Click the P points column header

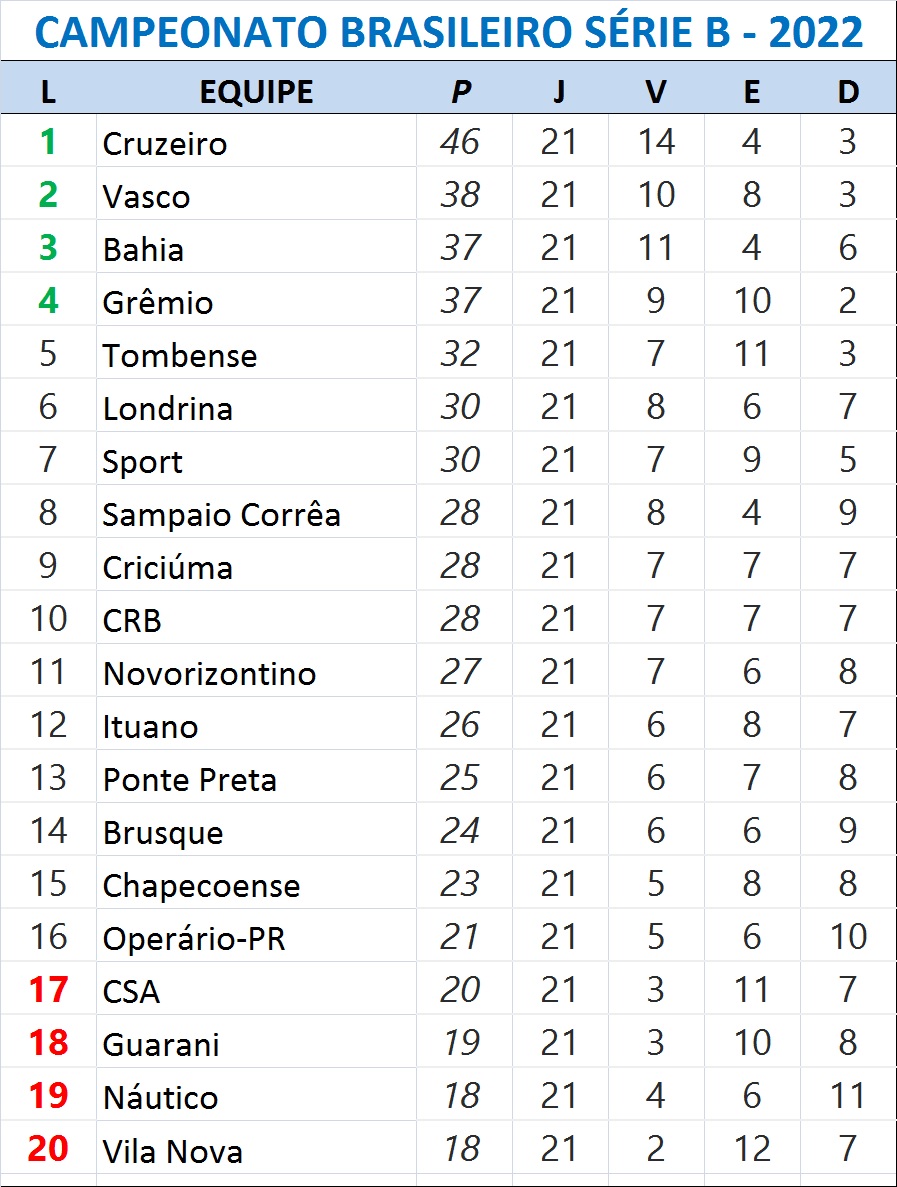461,92
